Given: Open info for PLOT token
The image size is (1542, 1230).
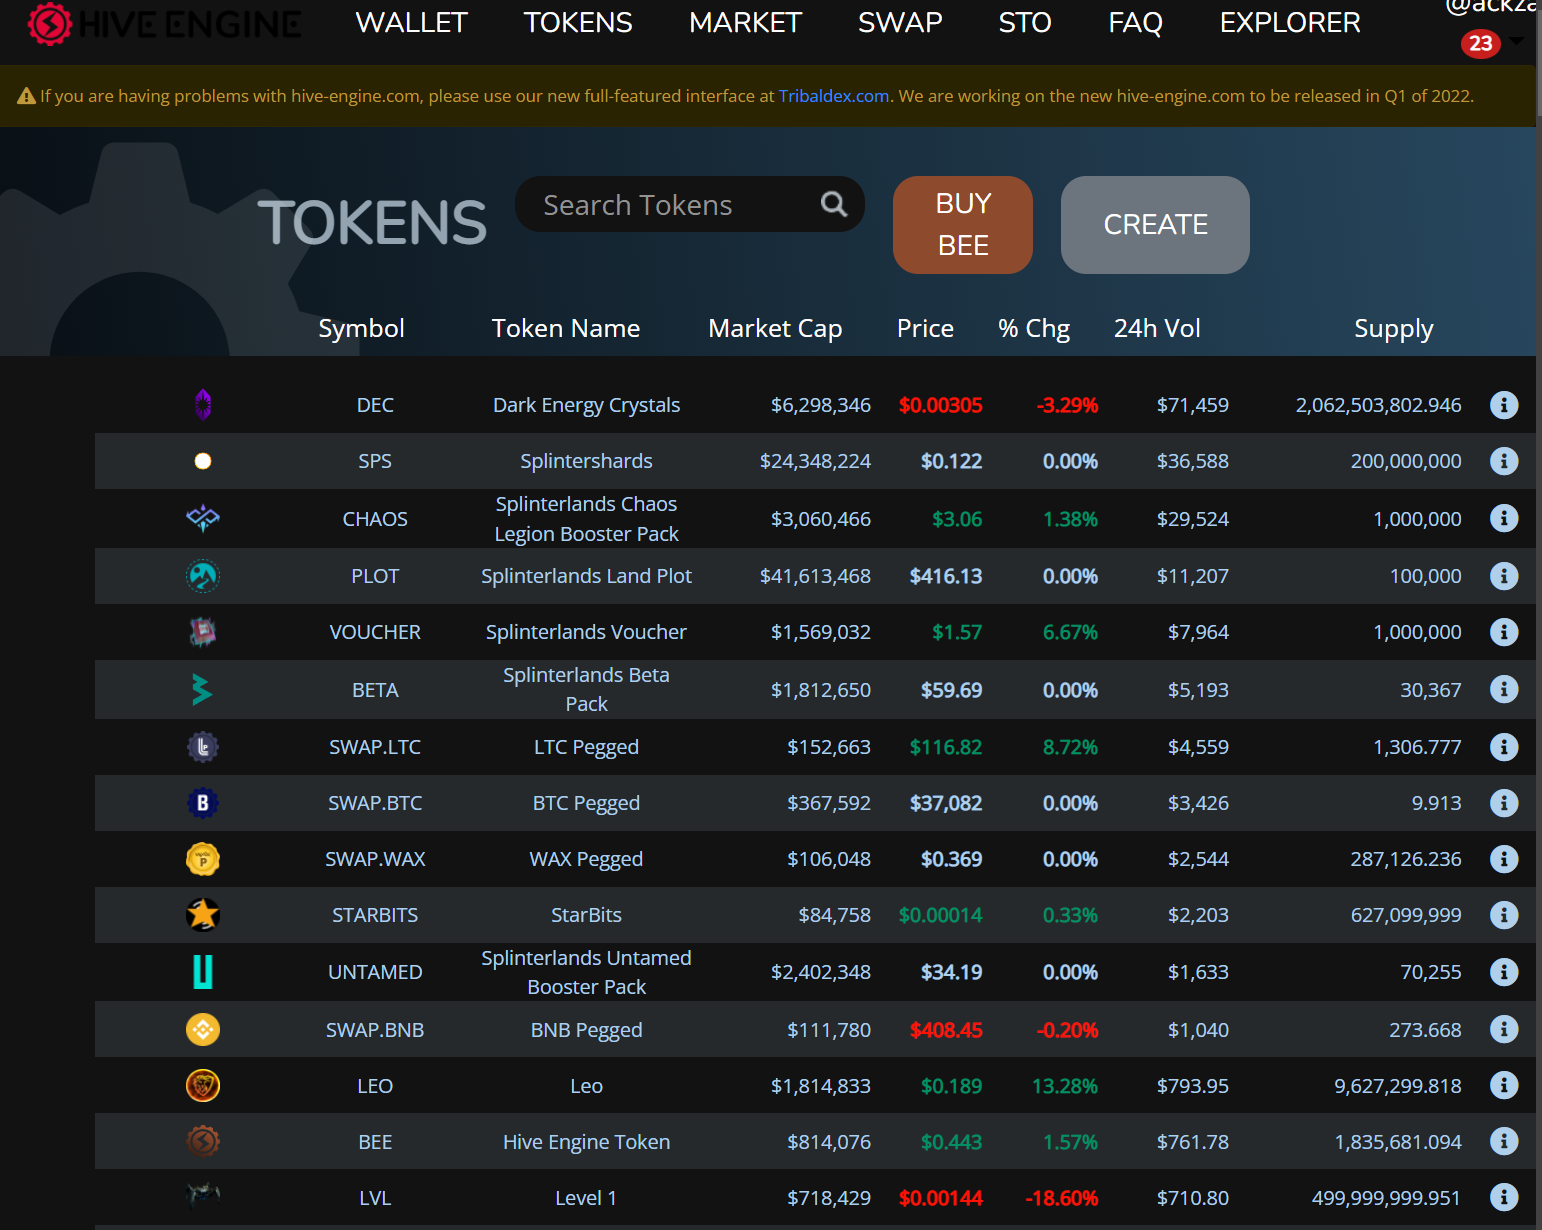Looking at the screenshot, I should (x=1503, y=576).
